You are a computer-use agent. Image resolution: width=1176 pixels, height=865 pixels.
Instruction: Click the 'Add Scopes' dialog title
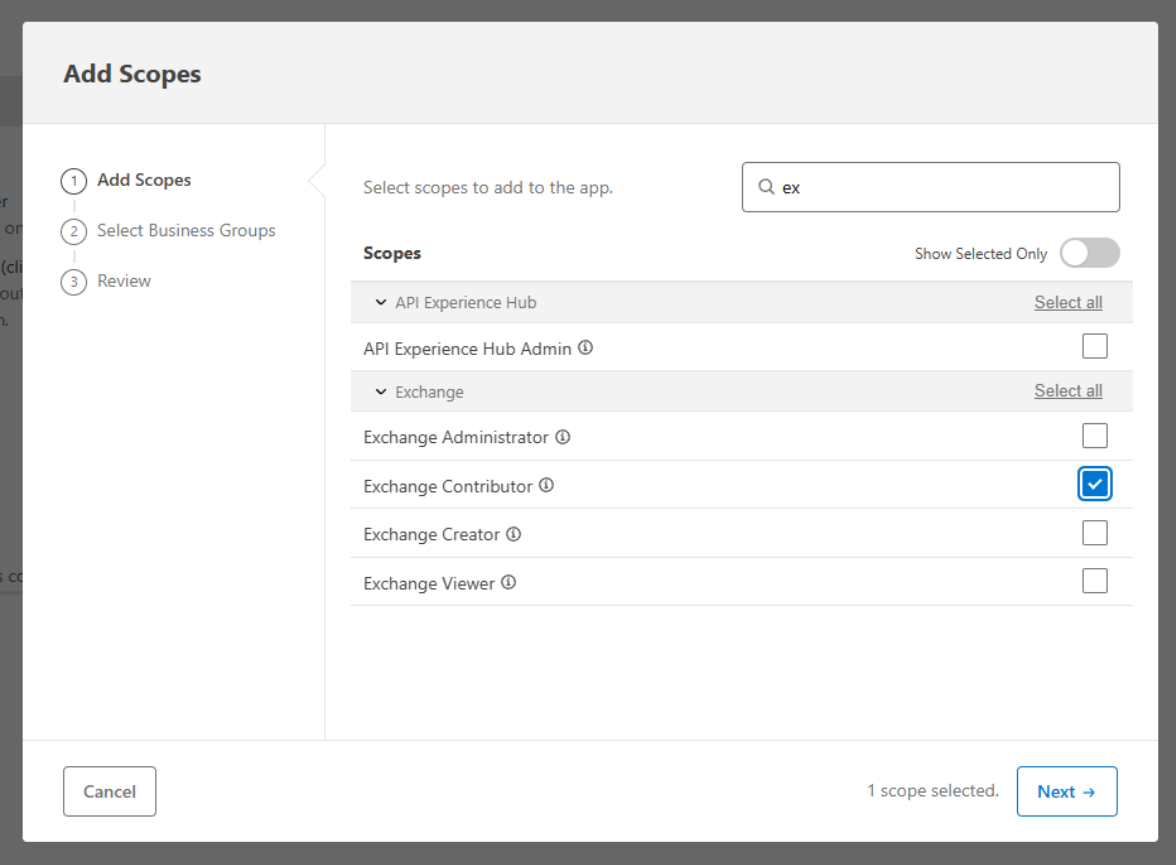132,74
